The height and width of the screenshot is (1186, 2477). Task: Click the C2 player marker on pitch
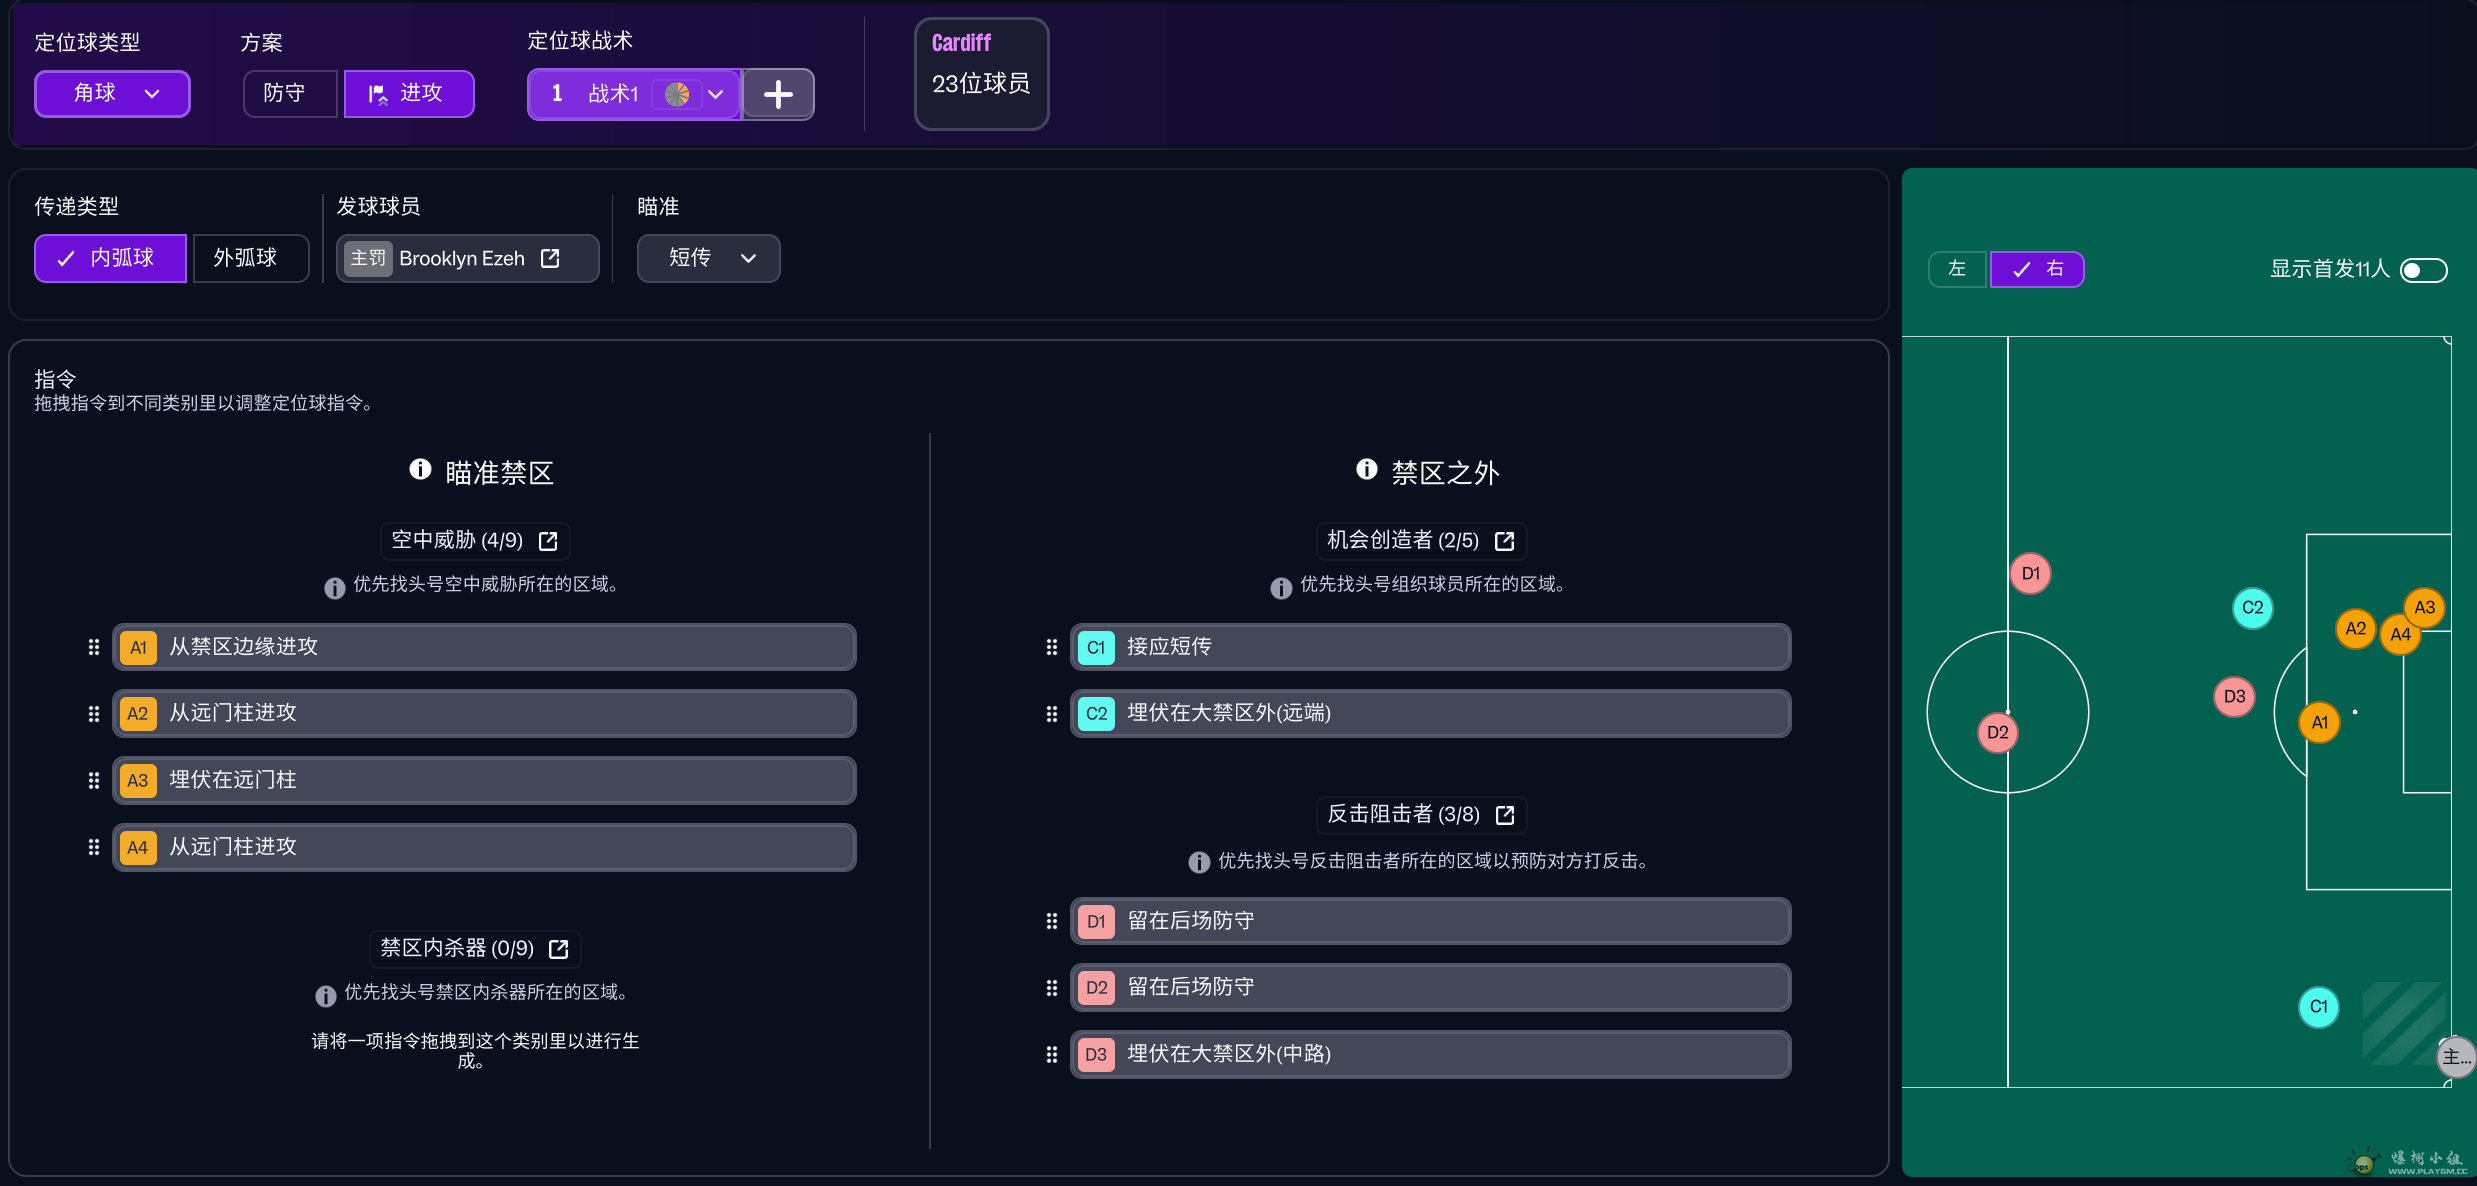(x=2252, y=607)
